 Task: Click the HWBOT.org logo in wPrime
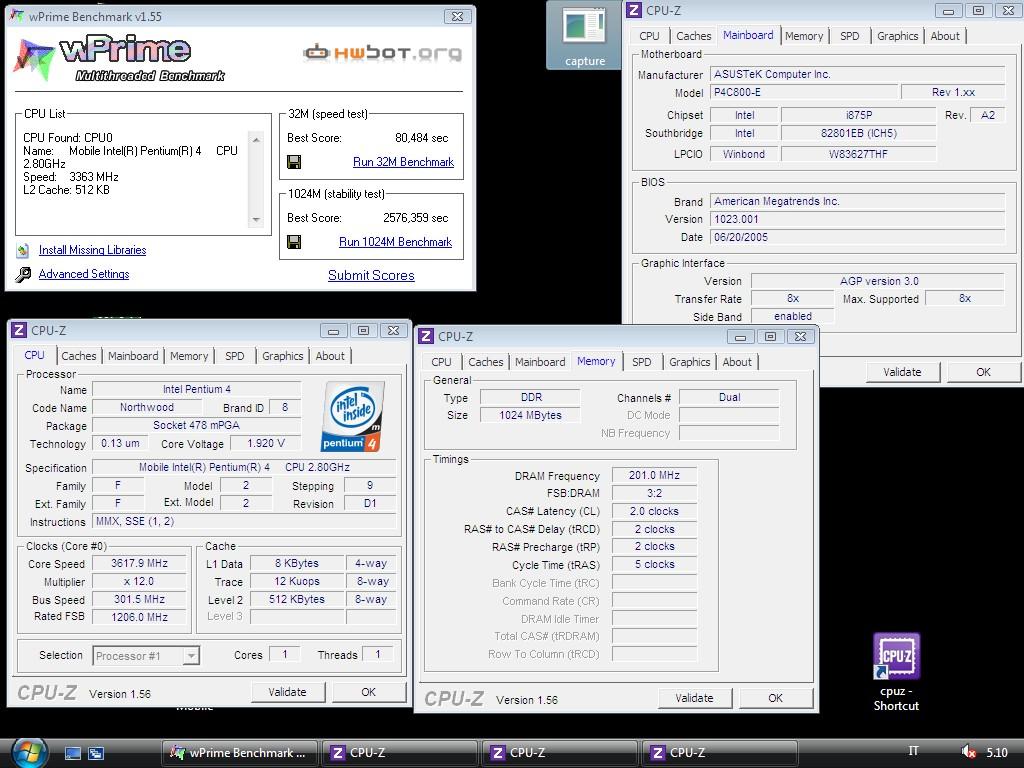[x=383, y=52]
